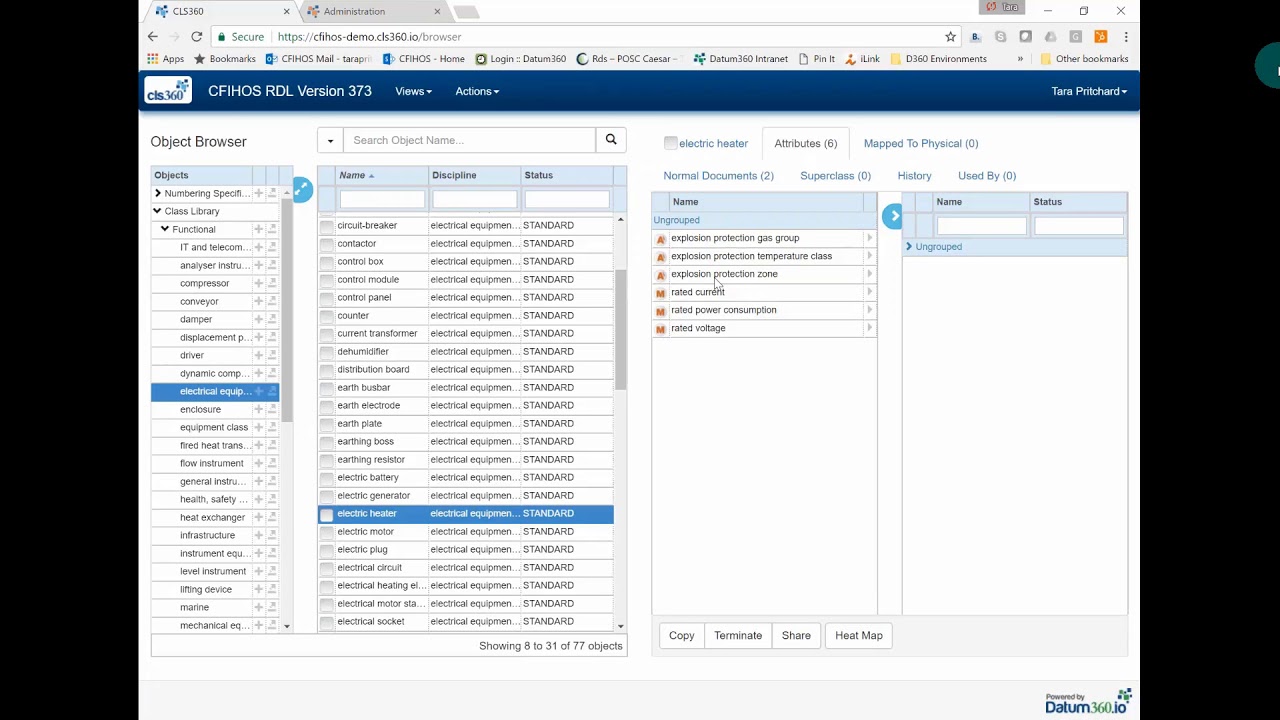The height and width of the screenshot is (720, 1280).
Task: Collapse the Functional tree node
Action: click(x=165, y=229)
